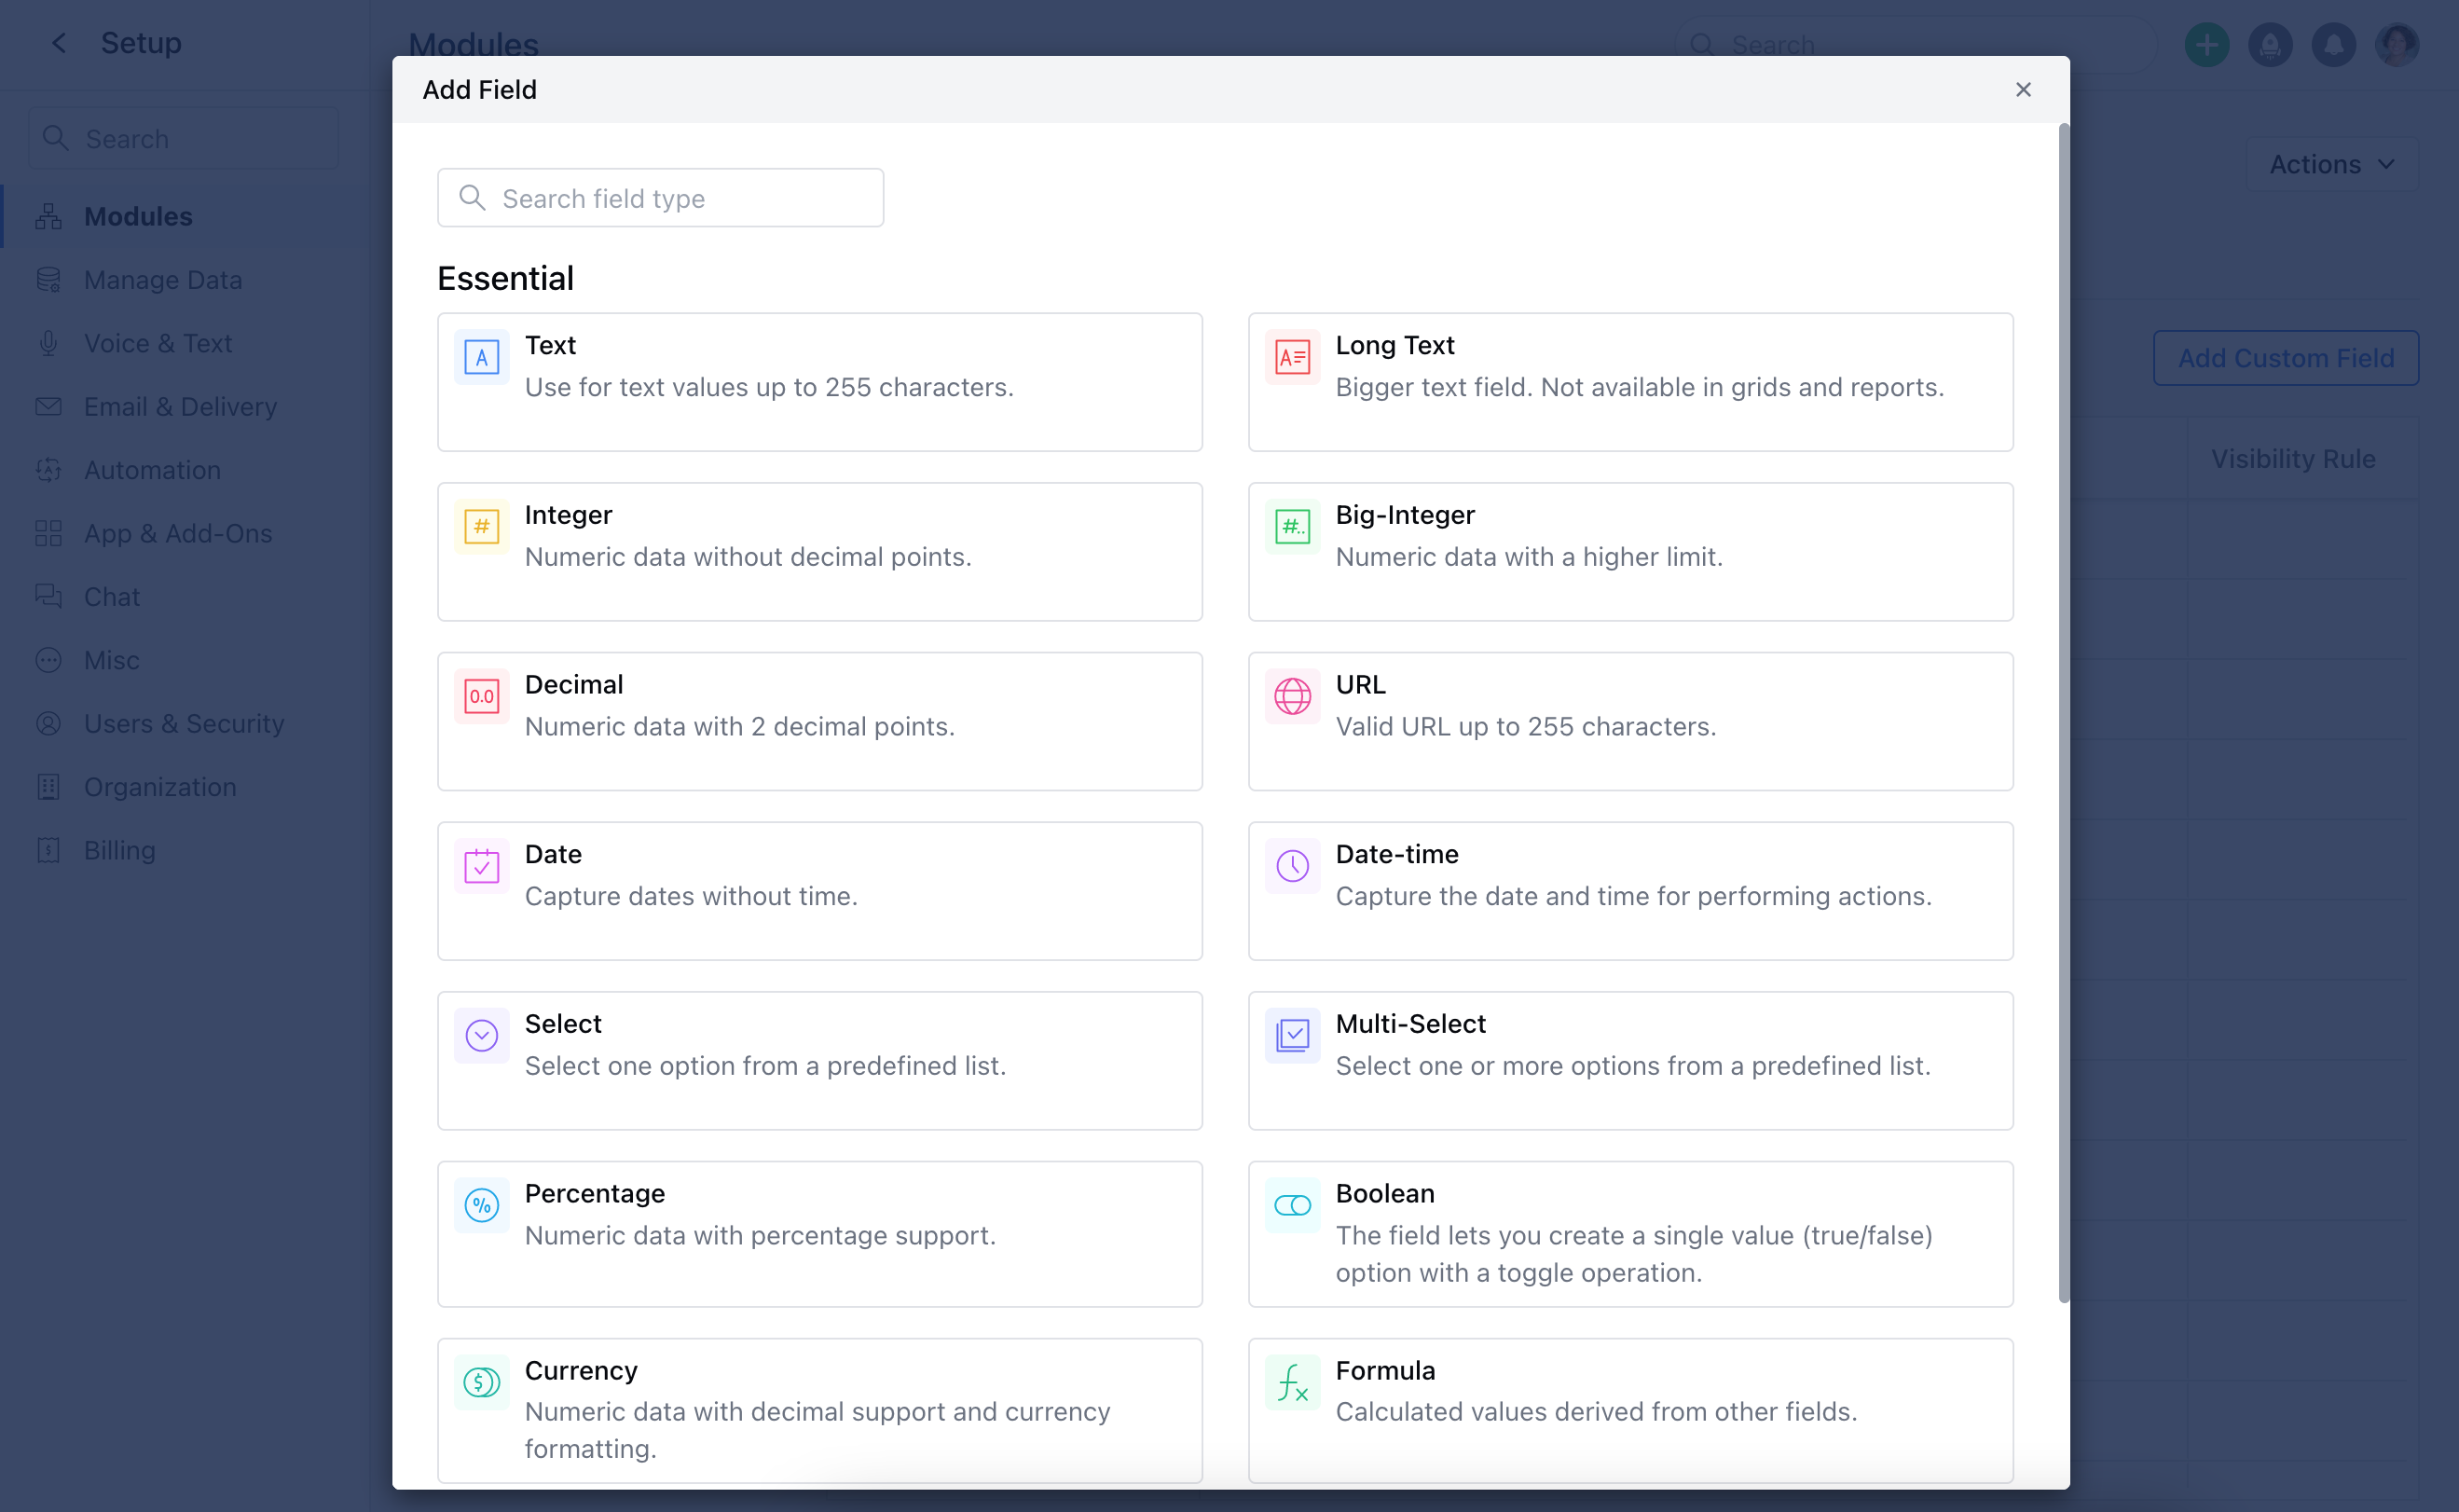Open Manage Data in sidebar
2459x1512 pixels.
[162, 280]
